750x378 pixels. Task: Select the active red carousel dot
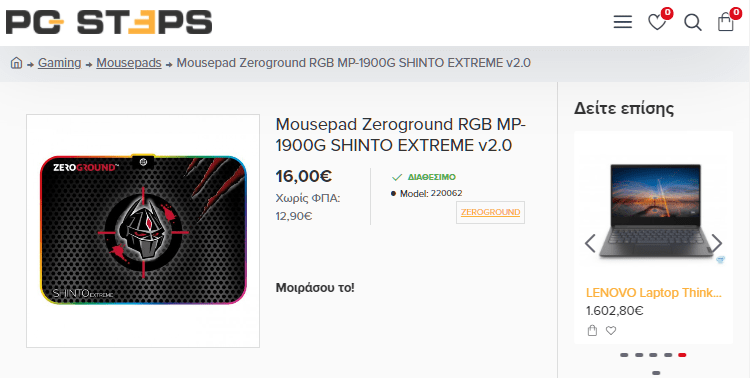point(682,355)
